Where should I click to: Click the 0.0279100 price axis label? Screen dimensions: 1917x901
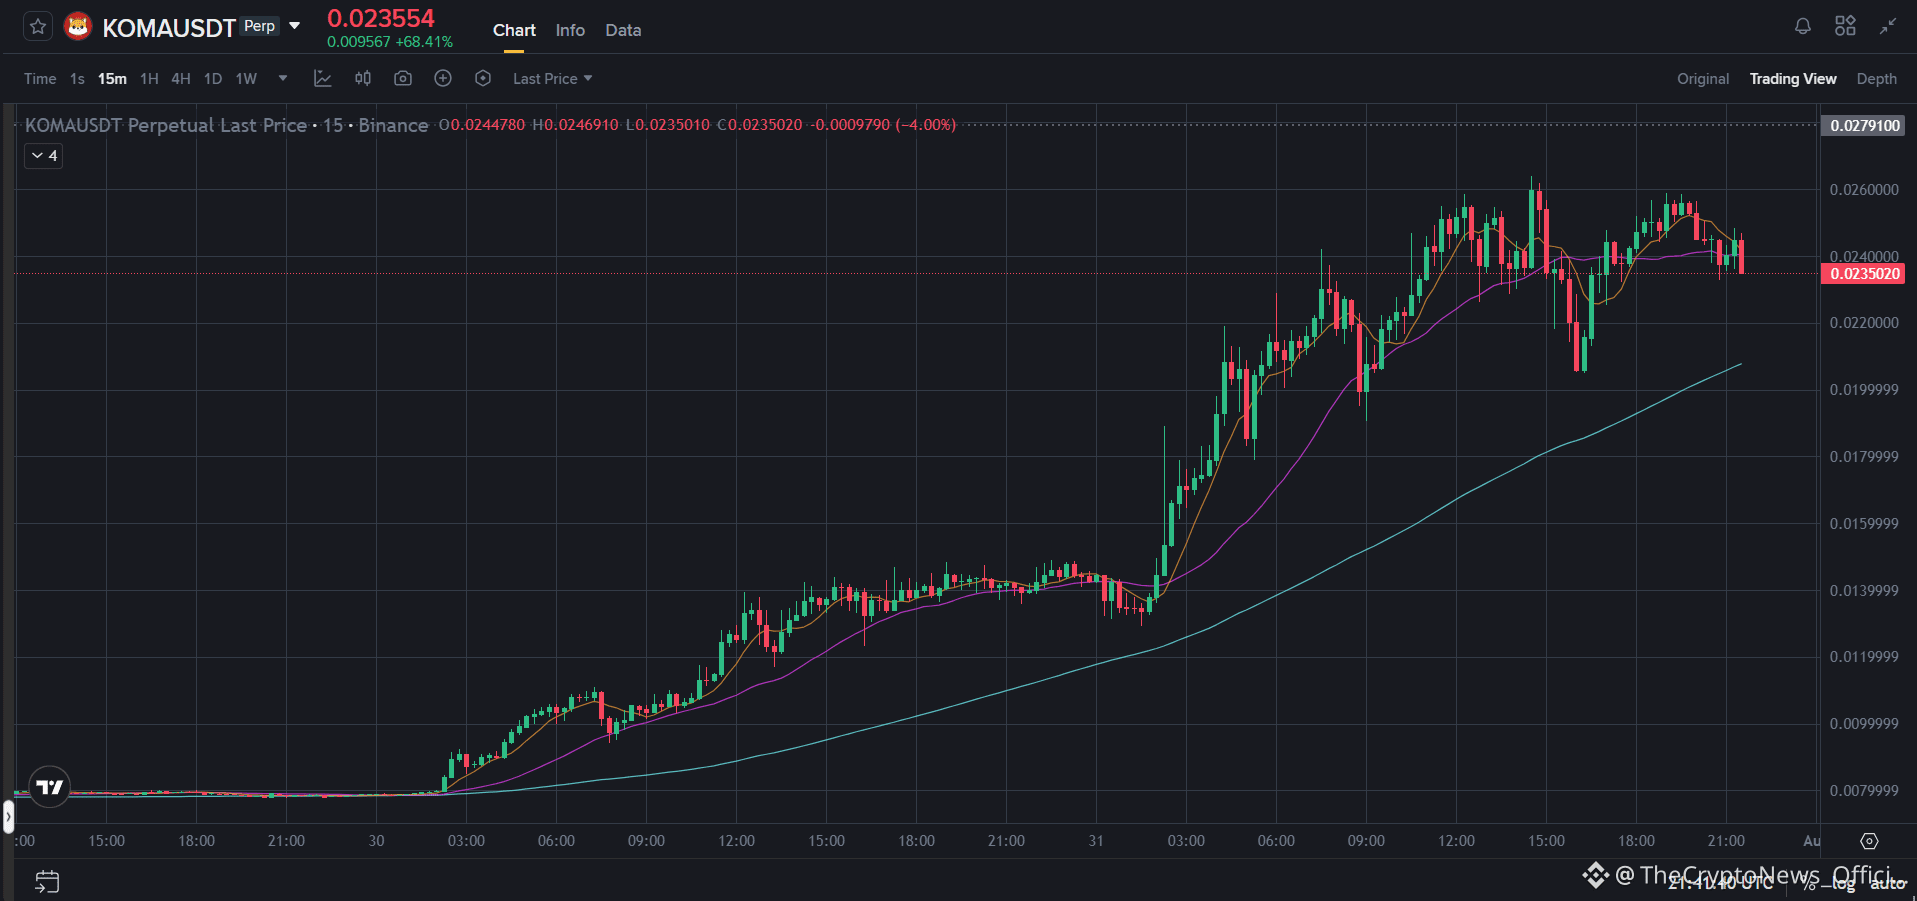[x=1865, y=126]
